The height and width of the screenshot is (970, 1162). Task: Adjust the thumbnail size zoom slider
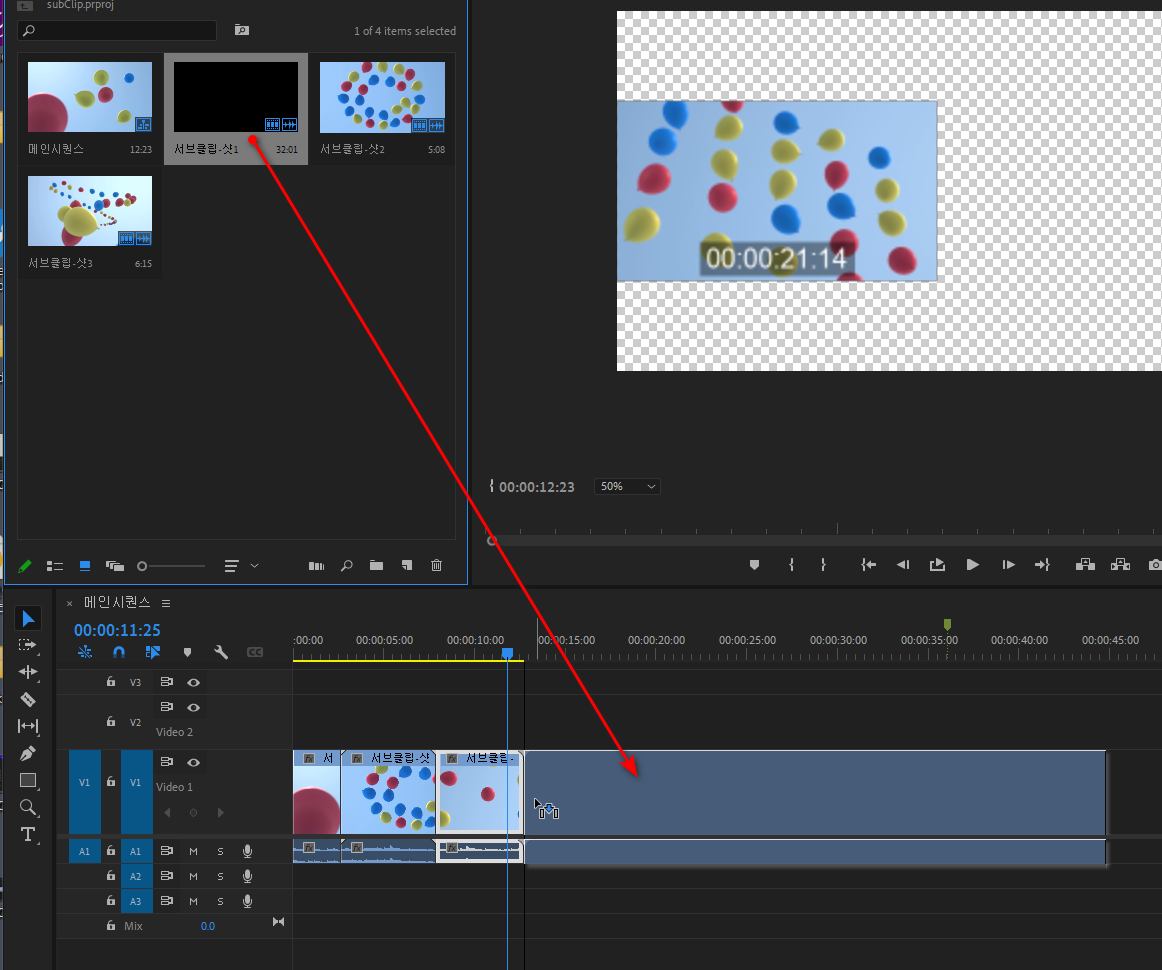tap(143, 566)
